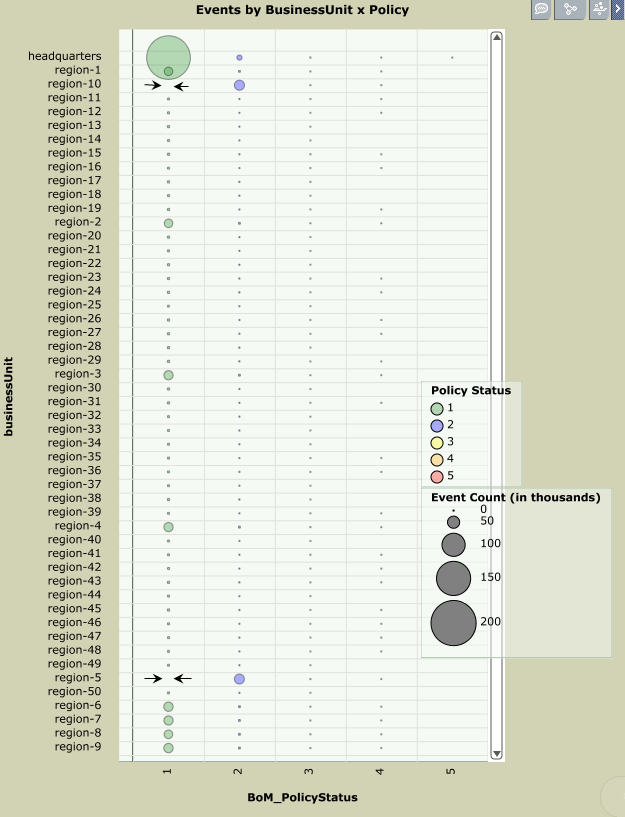The width and height of the screenshot is (625, 817).
Task: Click the region-10 status 2 blue bubble
Action: (239, 85)
